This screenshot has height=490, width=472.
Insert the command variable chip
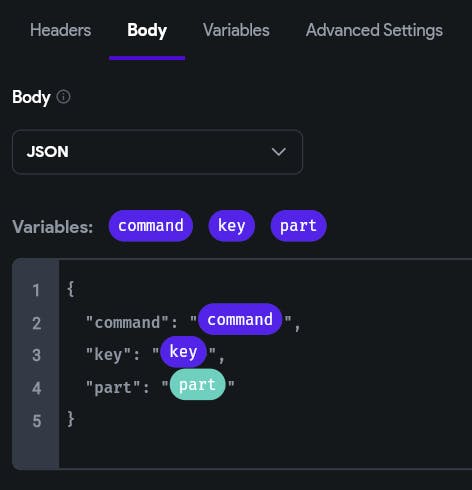(x=151, y=226)
